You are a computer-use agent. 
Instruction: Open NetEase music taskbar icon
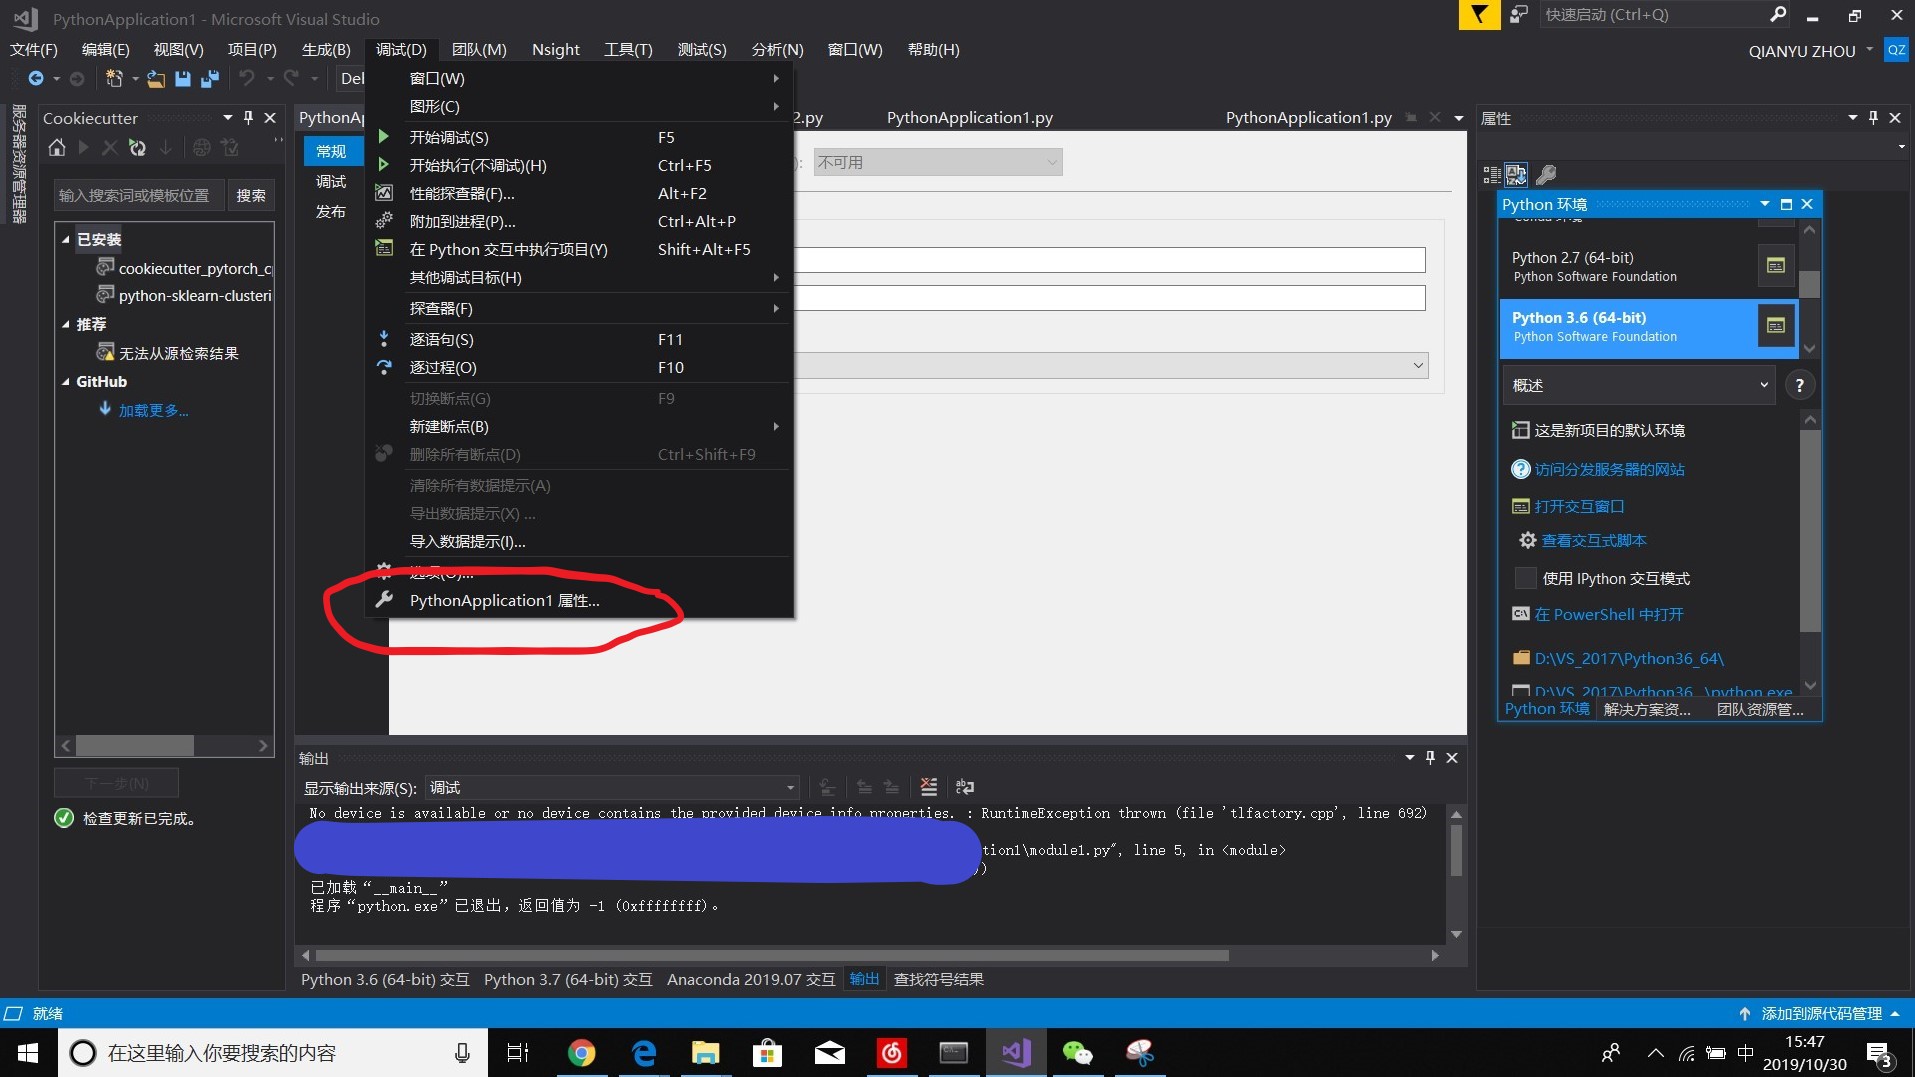point(891,1052)
